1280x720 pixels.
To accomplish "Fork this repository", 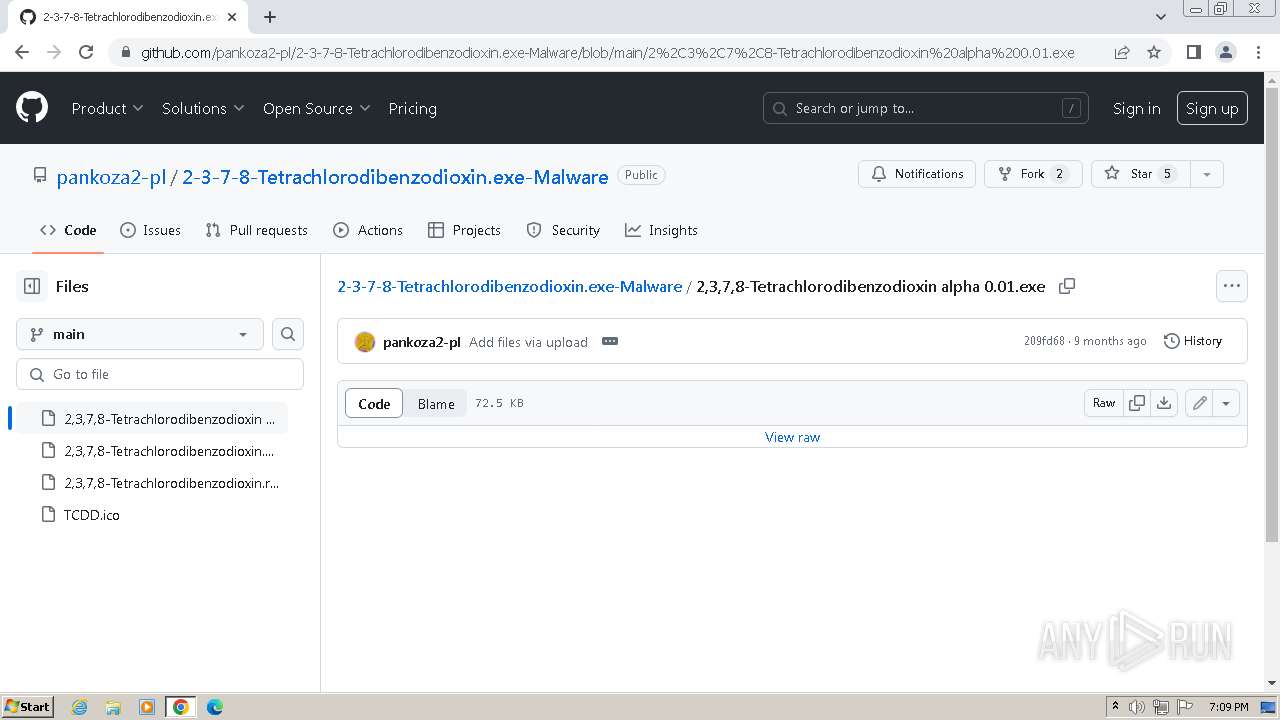I will (x=1033, y=174).
